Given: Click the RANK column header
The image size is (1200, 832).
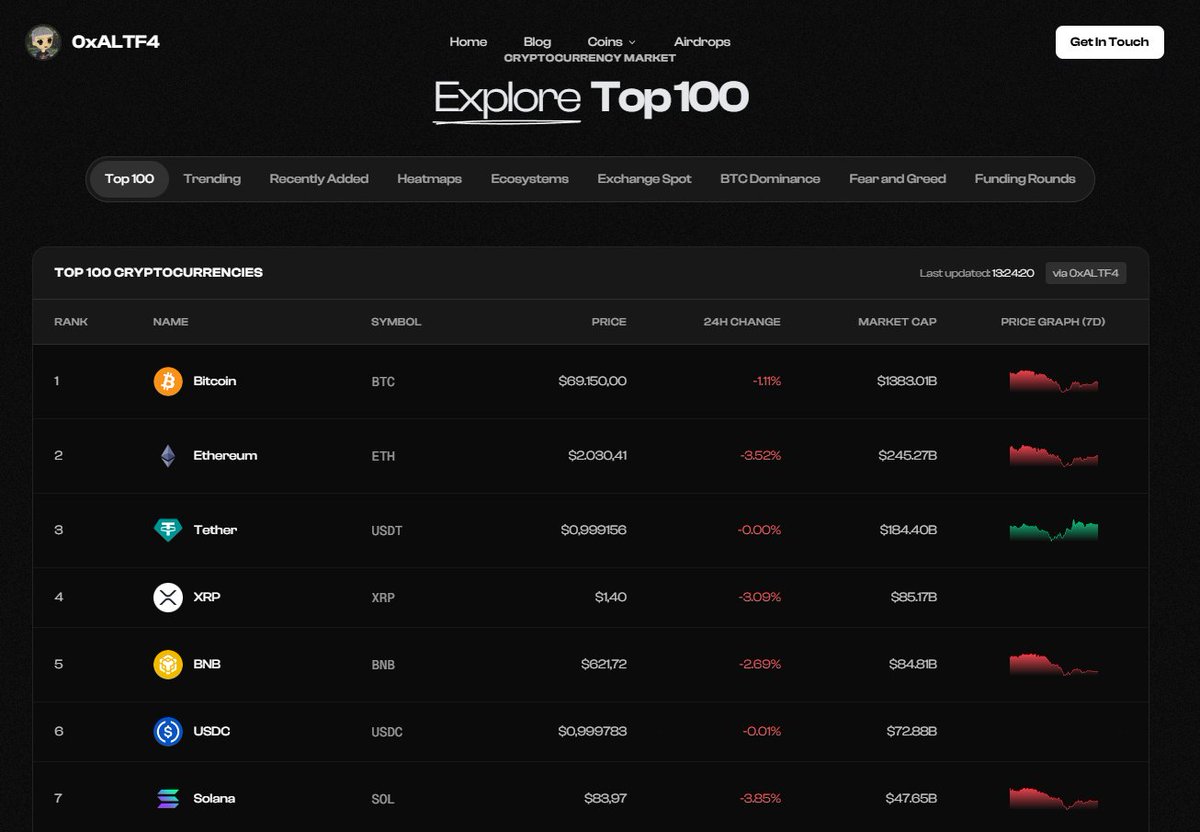Looking at the screenshot, I should (71, 322).
